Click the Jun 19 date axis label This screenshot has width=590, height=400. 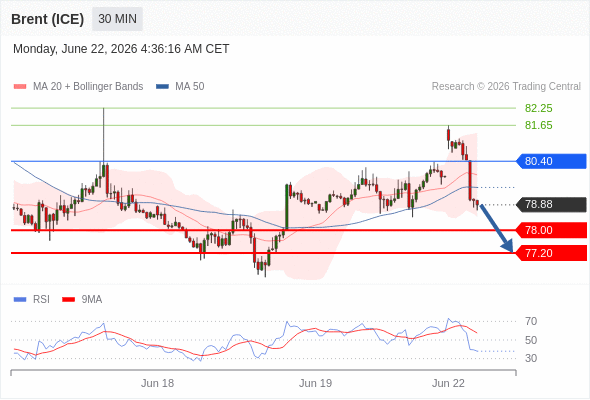pos(315,383)
